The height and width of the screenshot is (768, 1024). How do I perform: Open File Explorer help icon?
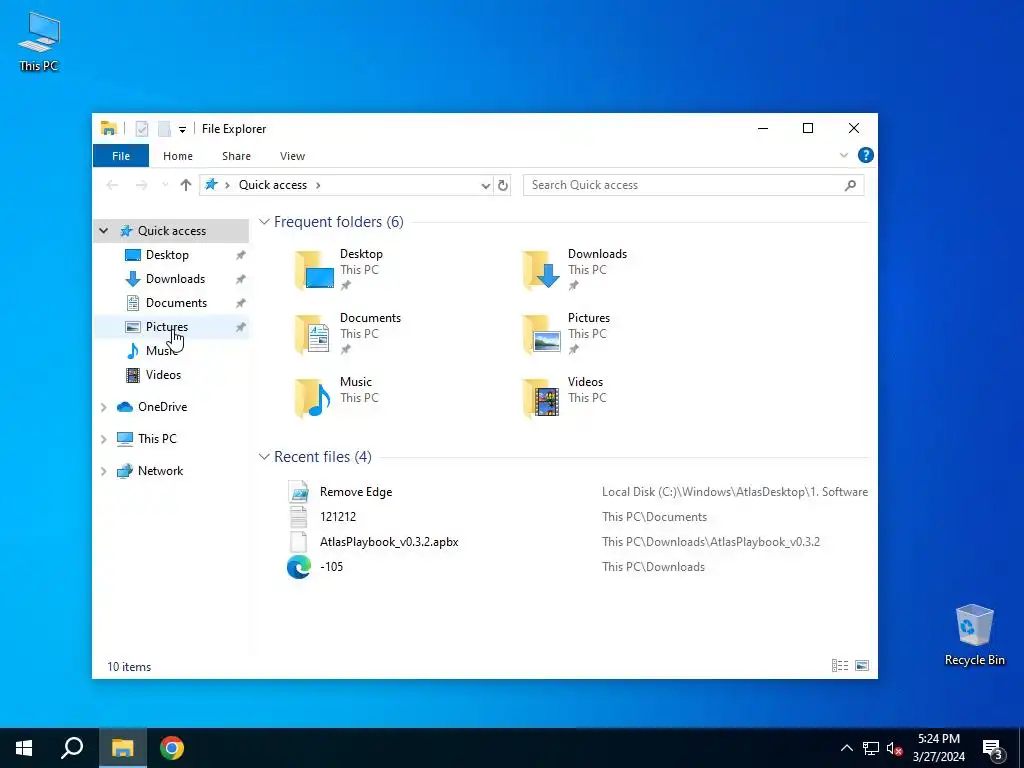865,155
